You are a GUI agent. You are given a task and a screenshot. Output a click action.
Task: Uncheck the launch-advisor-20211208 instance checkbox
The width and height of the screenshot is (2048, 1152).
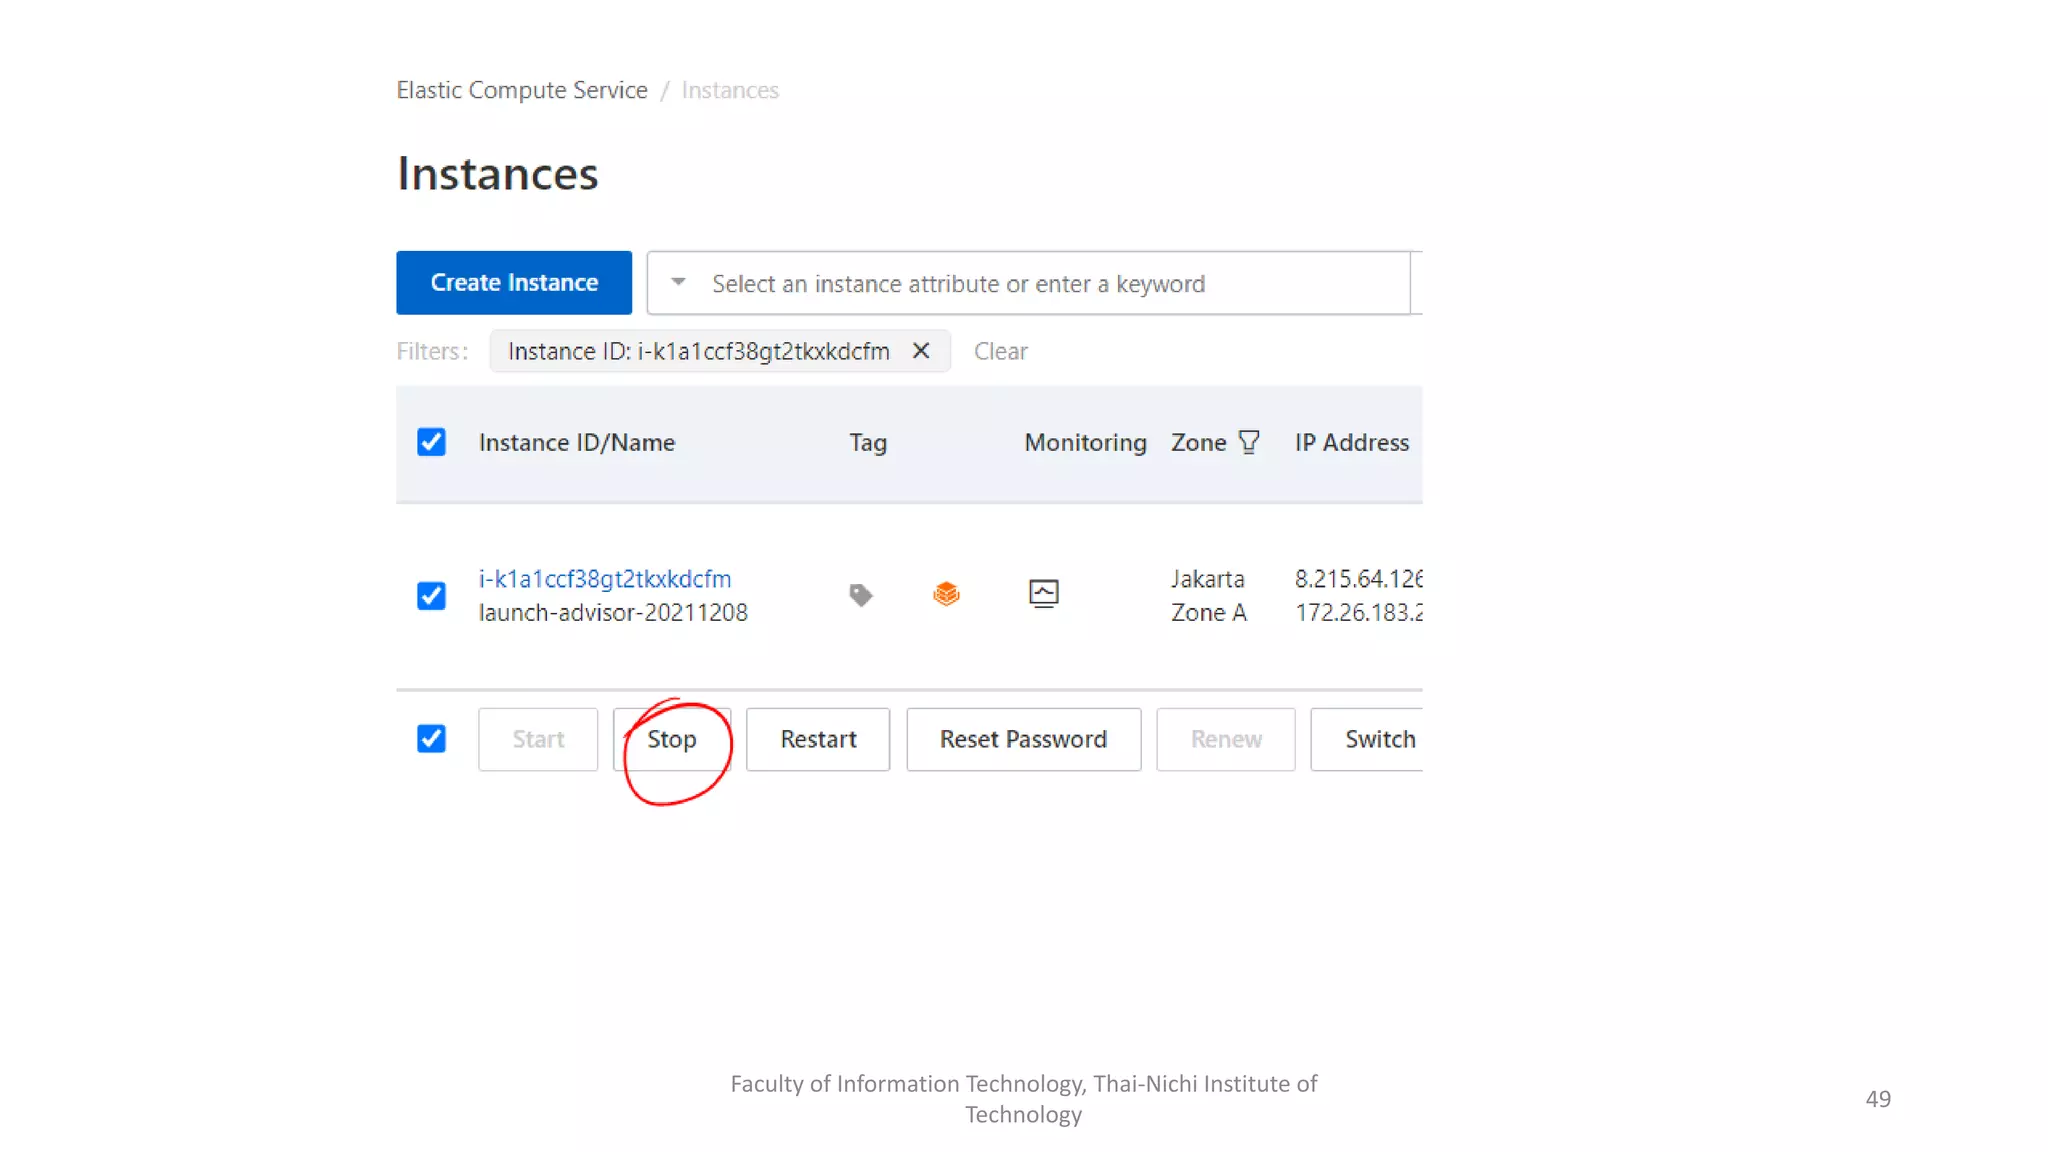(431, 596)
